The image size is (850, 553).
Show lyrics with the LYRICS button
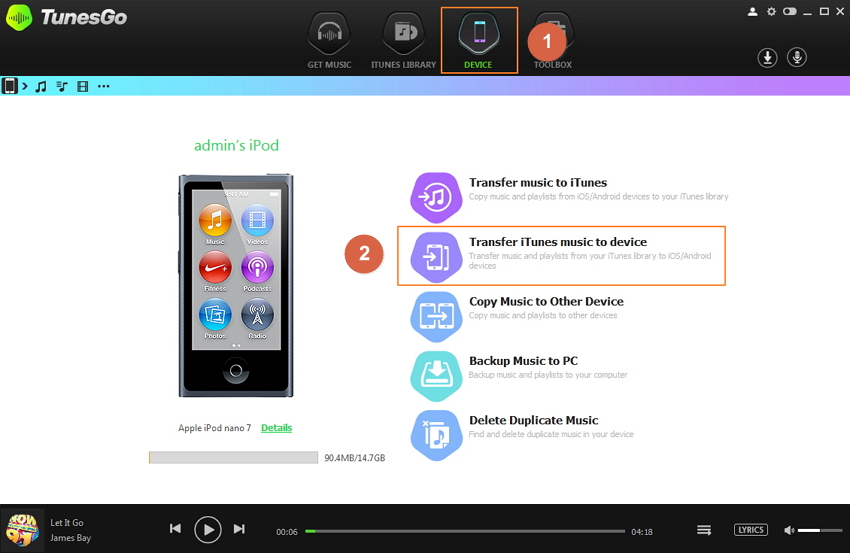[x=750, y=529]
